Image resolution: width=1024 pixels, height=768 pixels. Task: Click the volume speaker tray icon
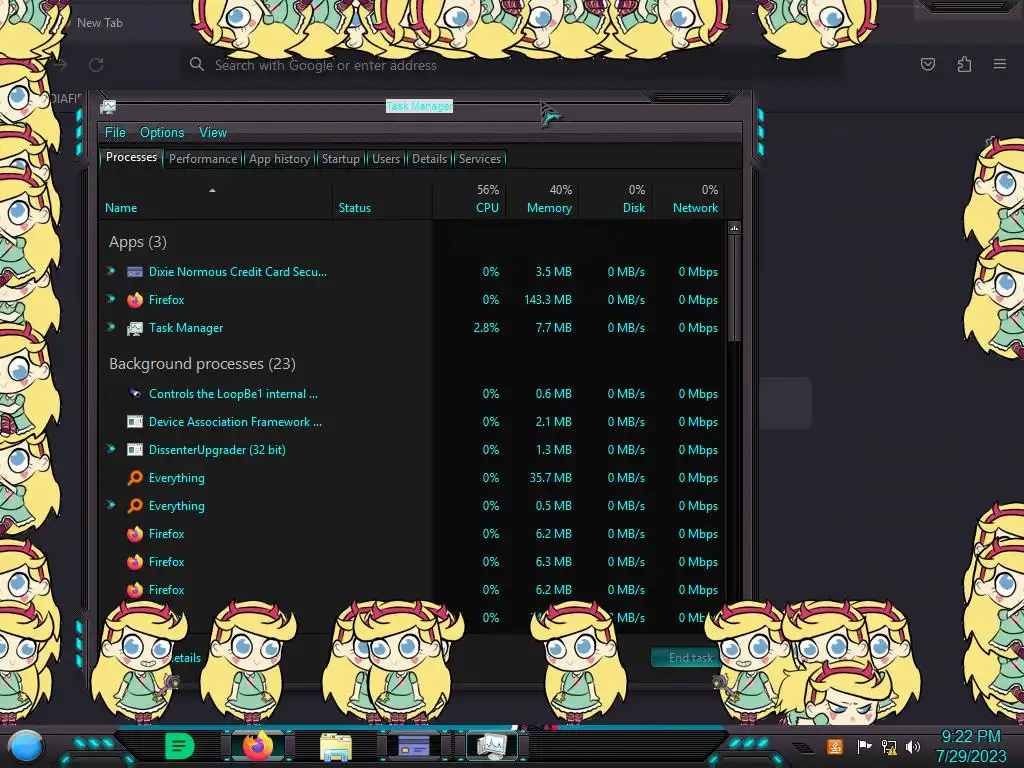(913, 746)
